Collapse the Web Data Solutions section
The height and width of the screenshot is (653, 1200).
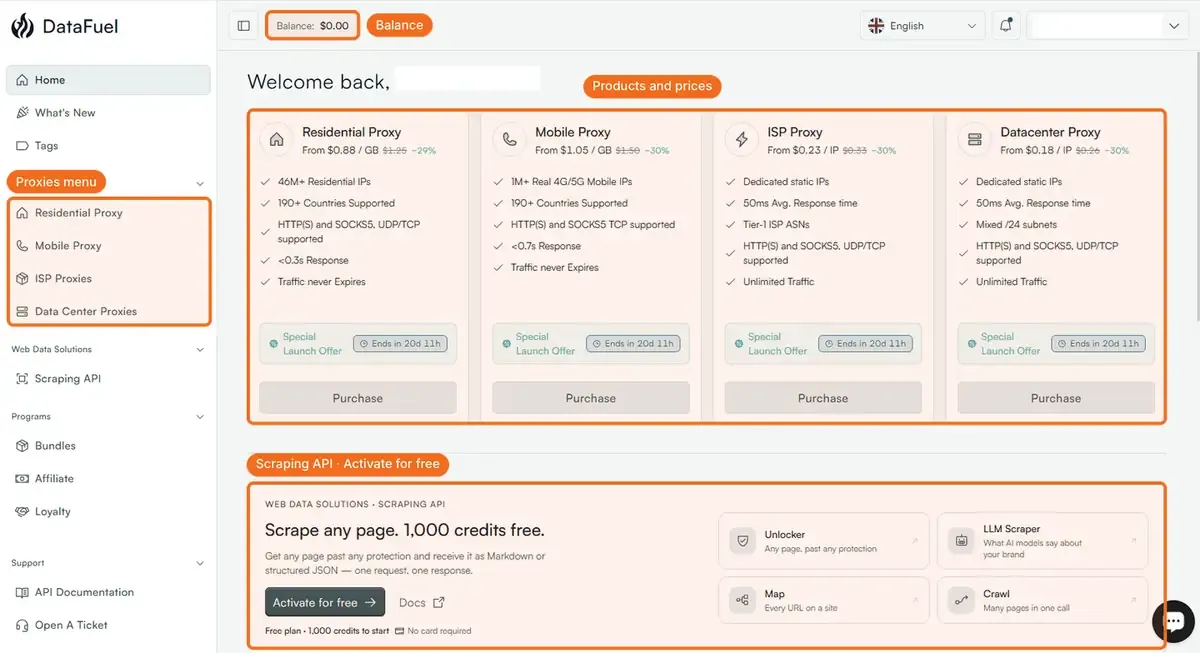coord(200,350)
